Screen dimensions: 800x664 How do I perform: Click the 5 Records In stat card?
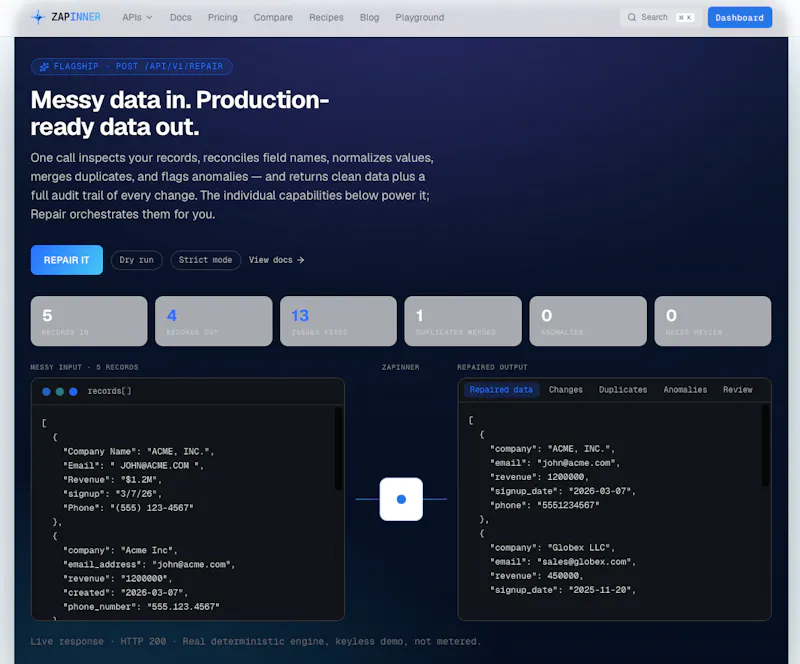89,321
